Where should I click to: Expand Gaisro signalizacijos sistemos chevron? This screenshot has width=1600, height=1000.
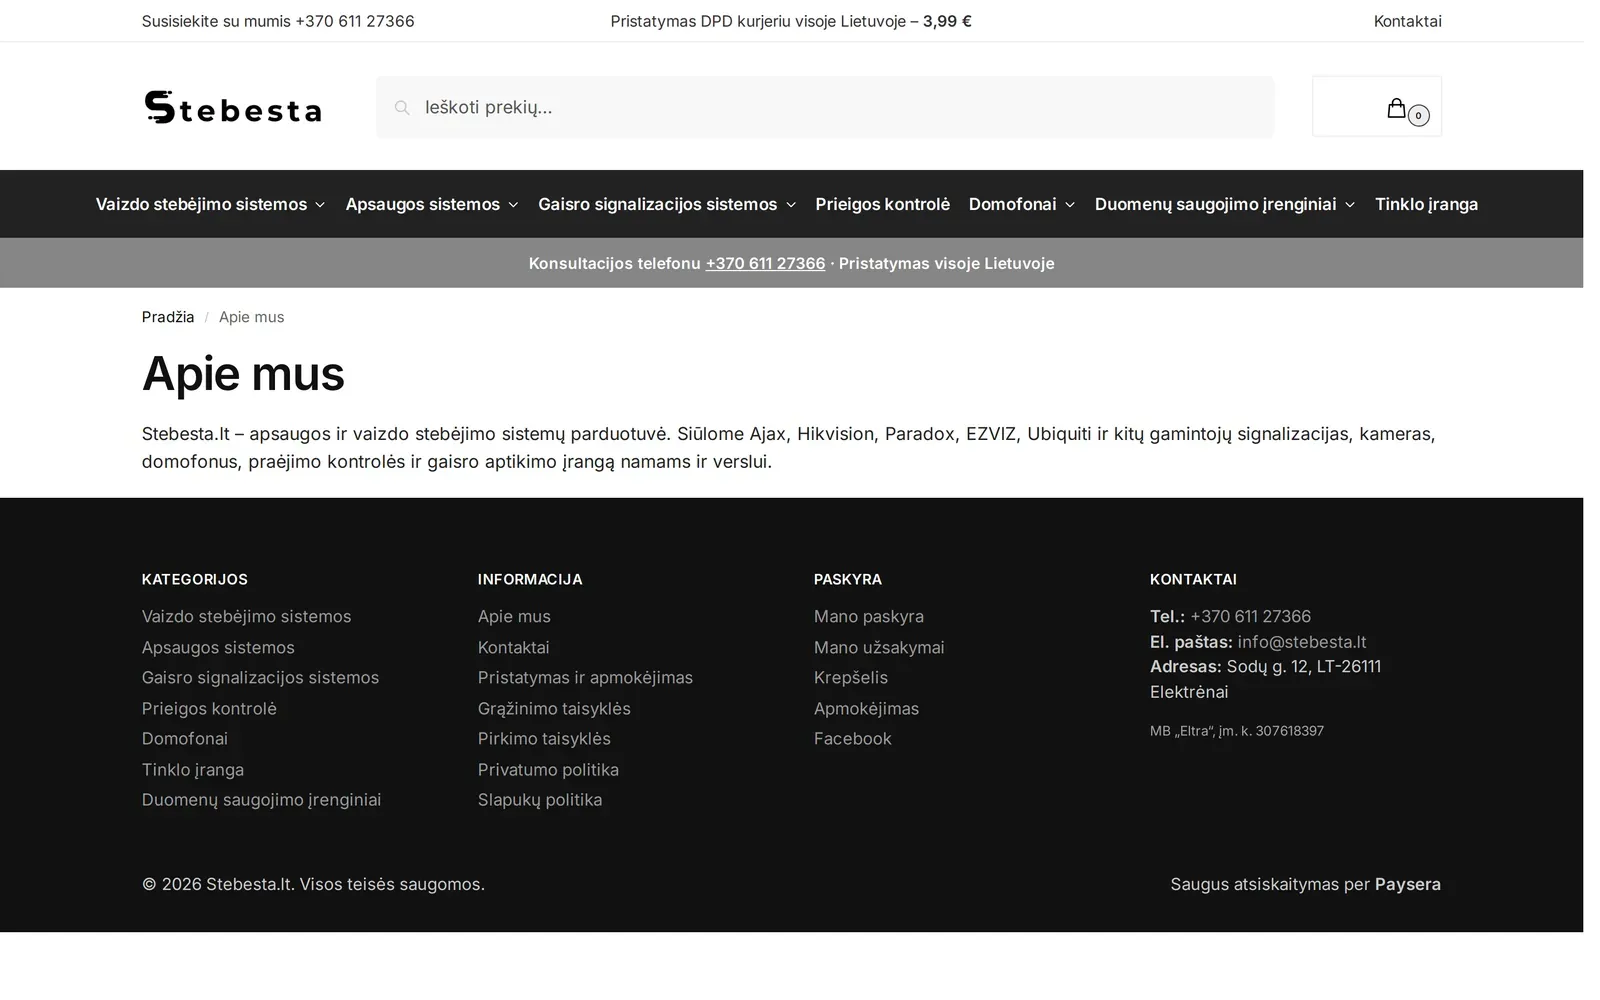click(x=791, y=205)
